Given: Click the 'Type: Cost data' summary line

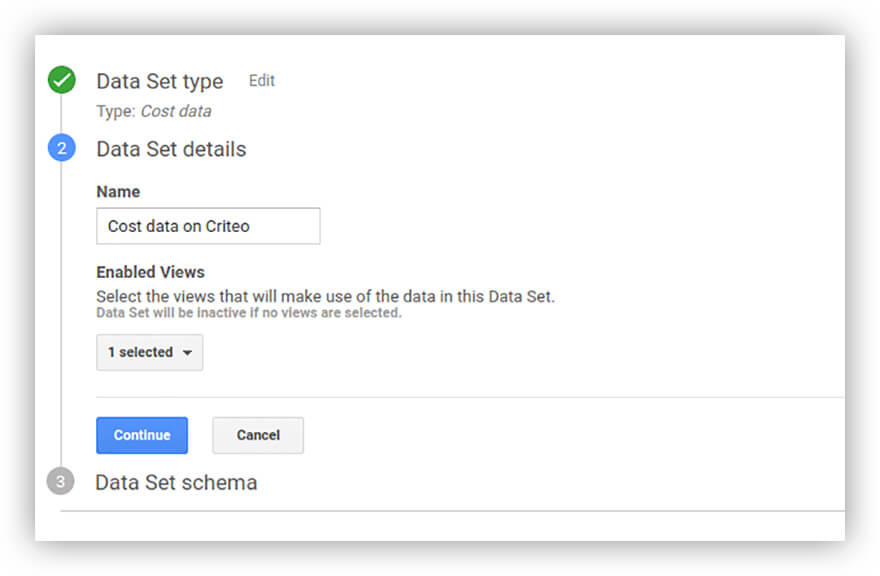Looking at the screenshot, I should 153,111.
